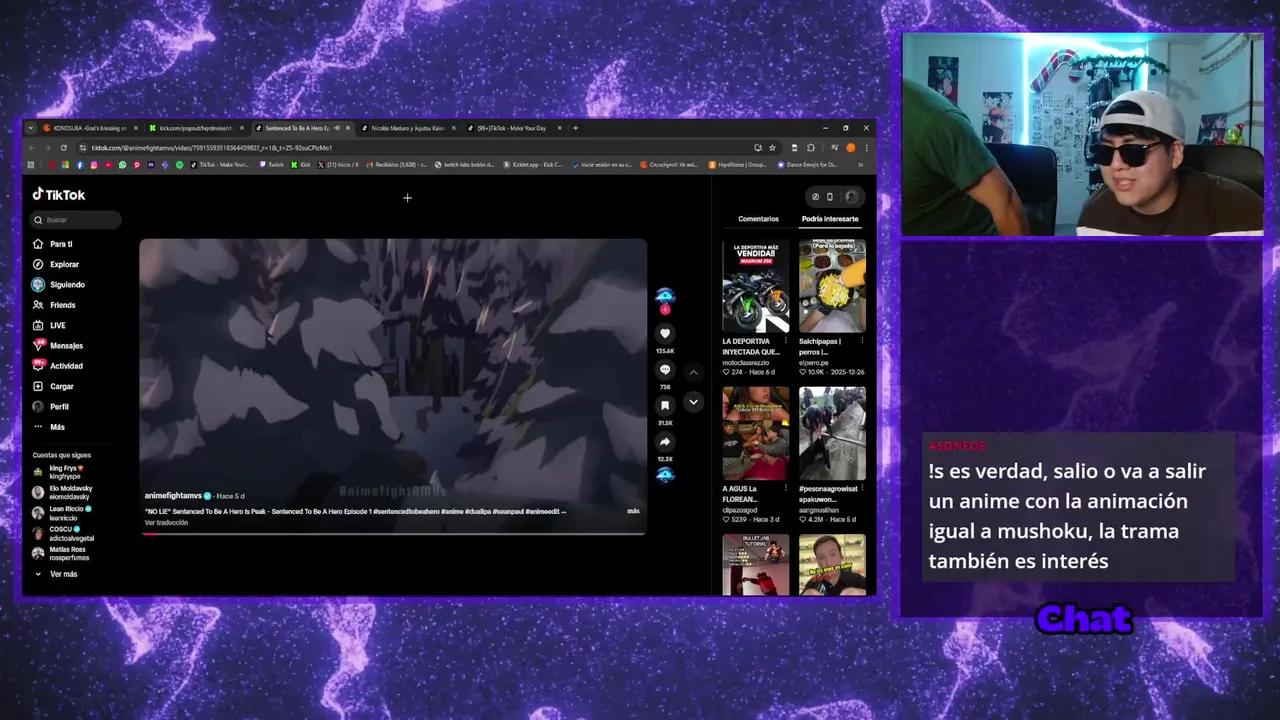
Task: Click the Ver traducción link
Action: click(x=166, y=523)
